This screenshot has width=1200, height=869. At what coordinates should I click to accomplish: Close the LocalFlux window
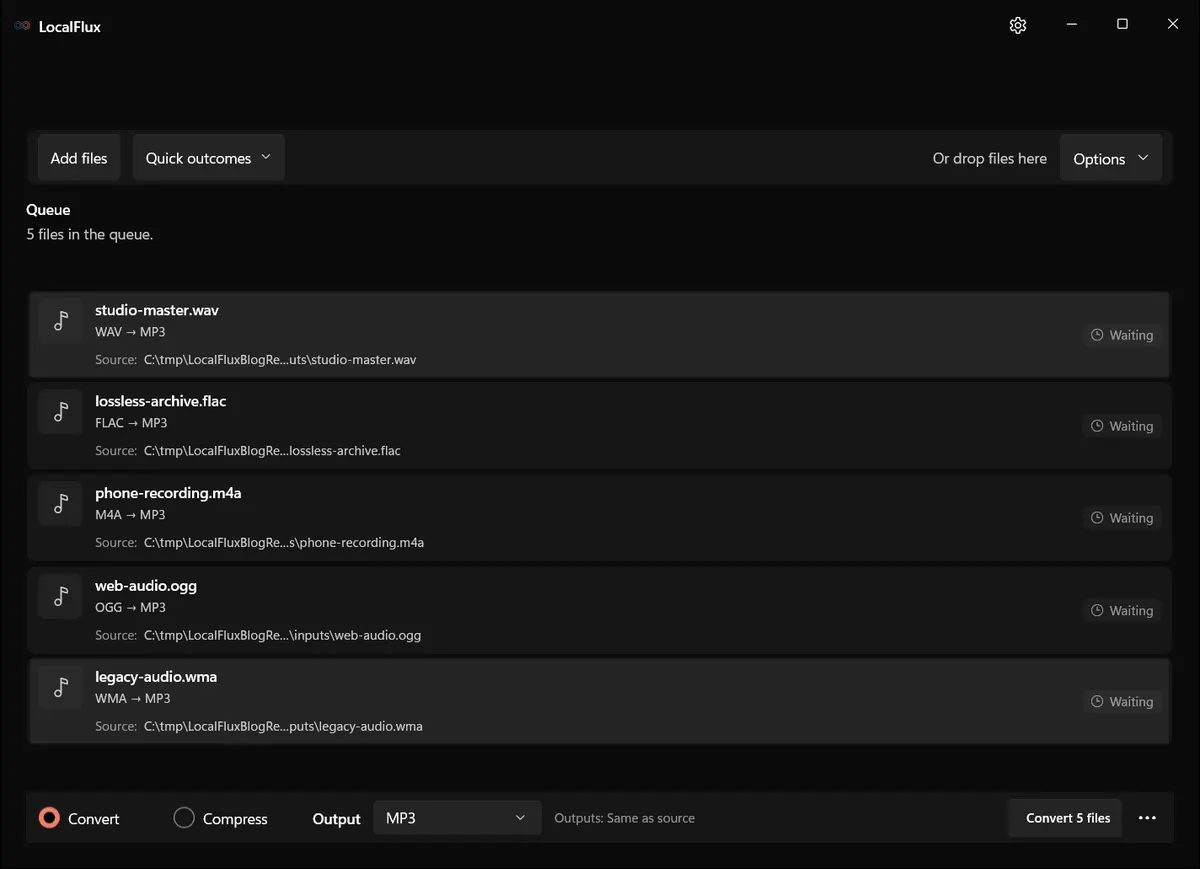[x=1173, y=25]
